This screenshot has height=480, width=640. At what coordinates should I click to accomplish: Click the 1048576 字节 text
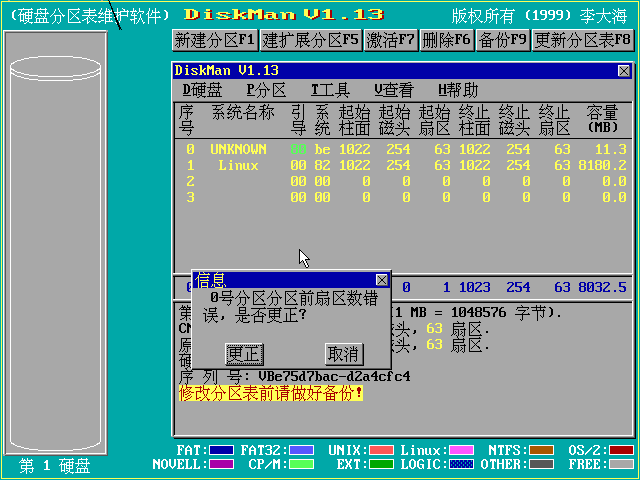click(x=498, y=313)
